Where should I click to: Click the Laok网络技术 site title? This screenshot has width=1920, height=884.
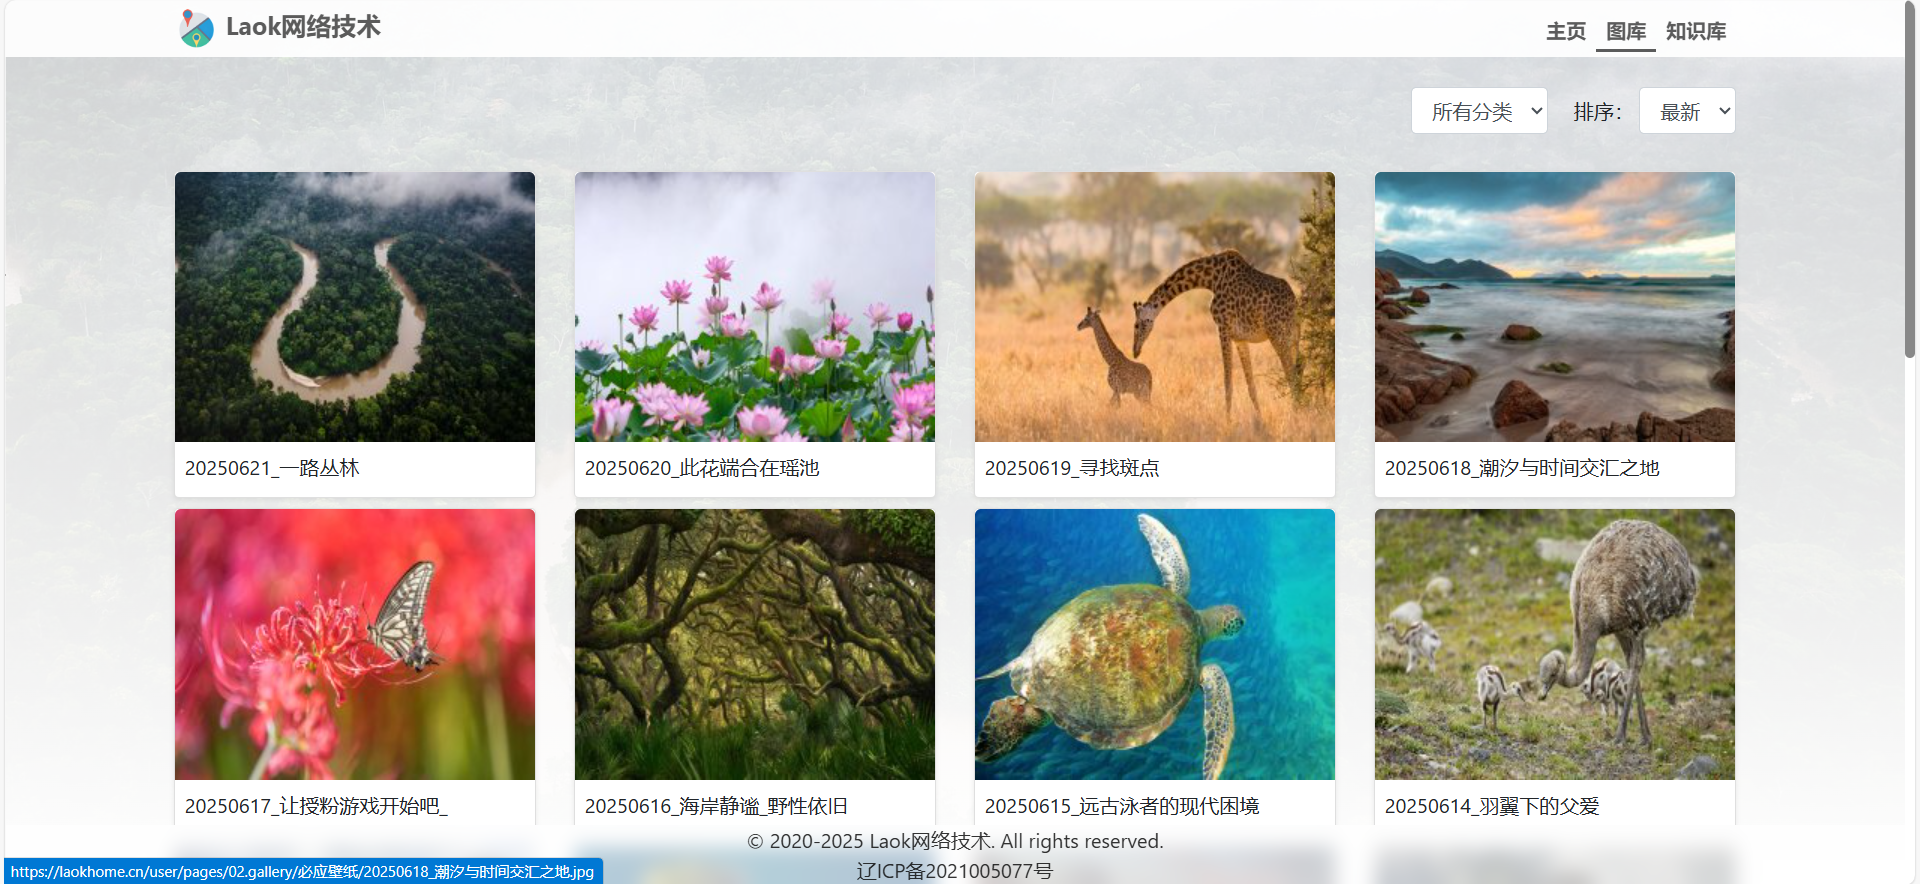303,27
